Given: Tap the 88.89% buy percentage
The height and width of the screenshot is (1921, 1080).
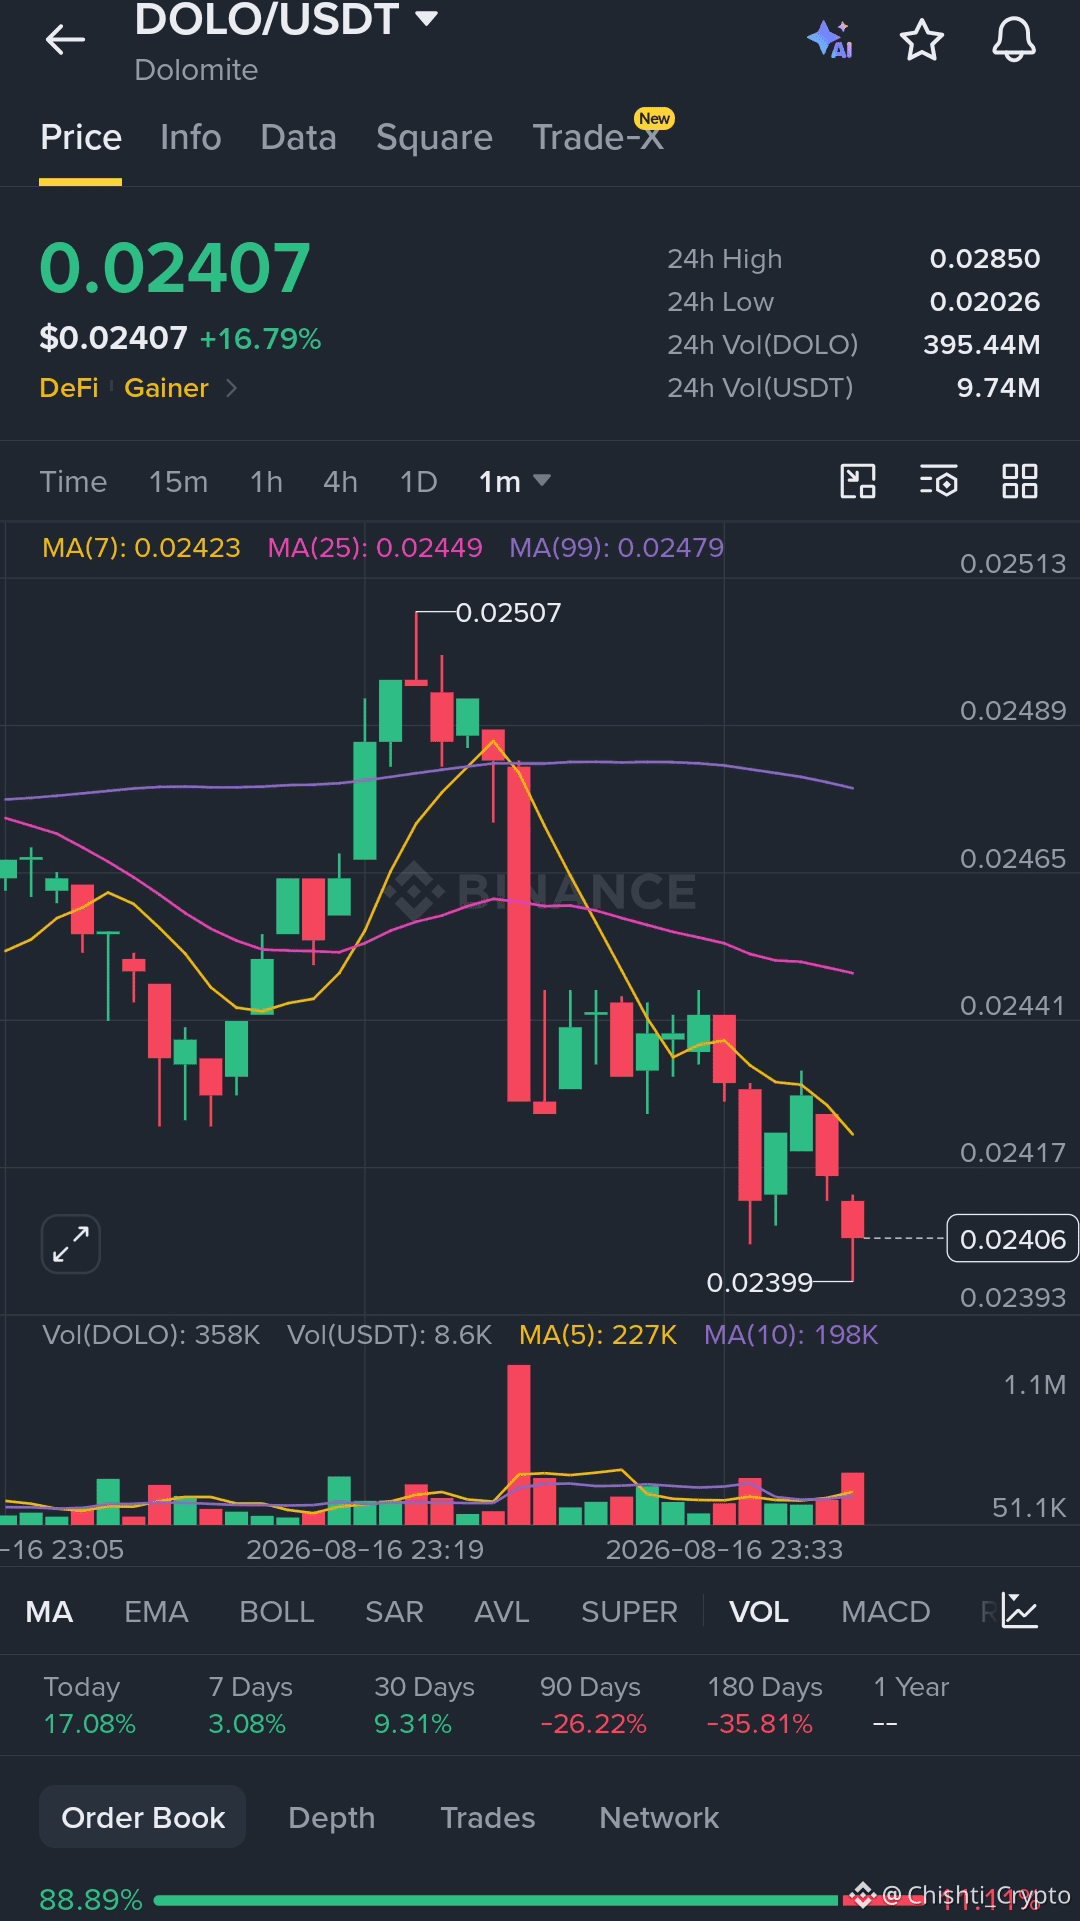Looking at the screenshot, I should pos(91,1899).
